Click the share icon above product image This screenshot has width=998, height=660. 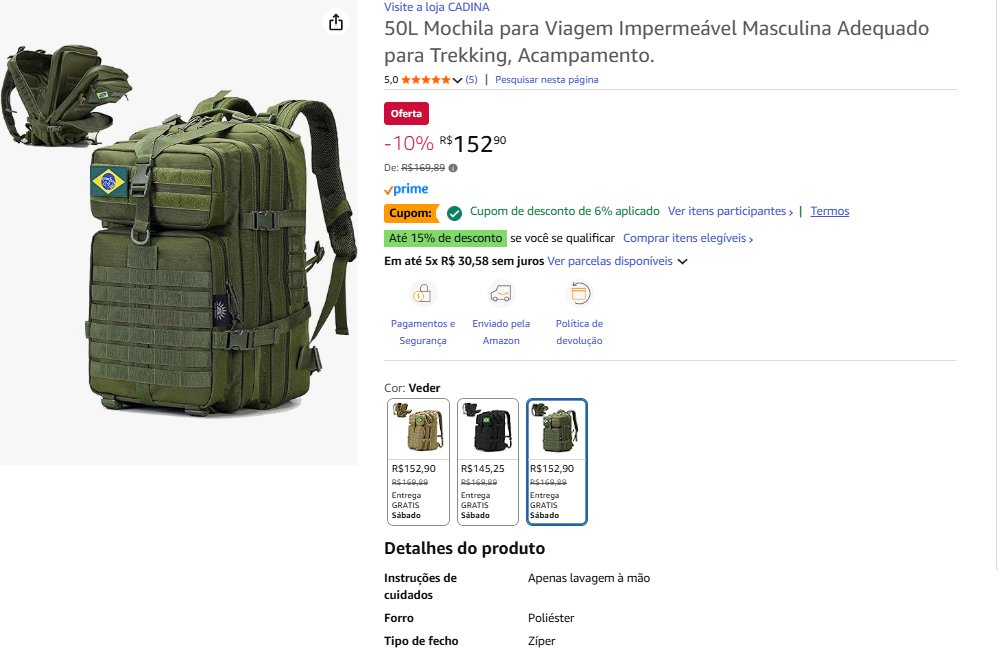[x=336, y=23]
